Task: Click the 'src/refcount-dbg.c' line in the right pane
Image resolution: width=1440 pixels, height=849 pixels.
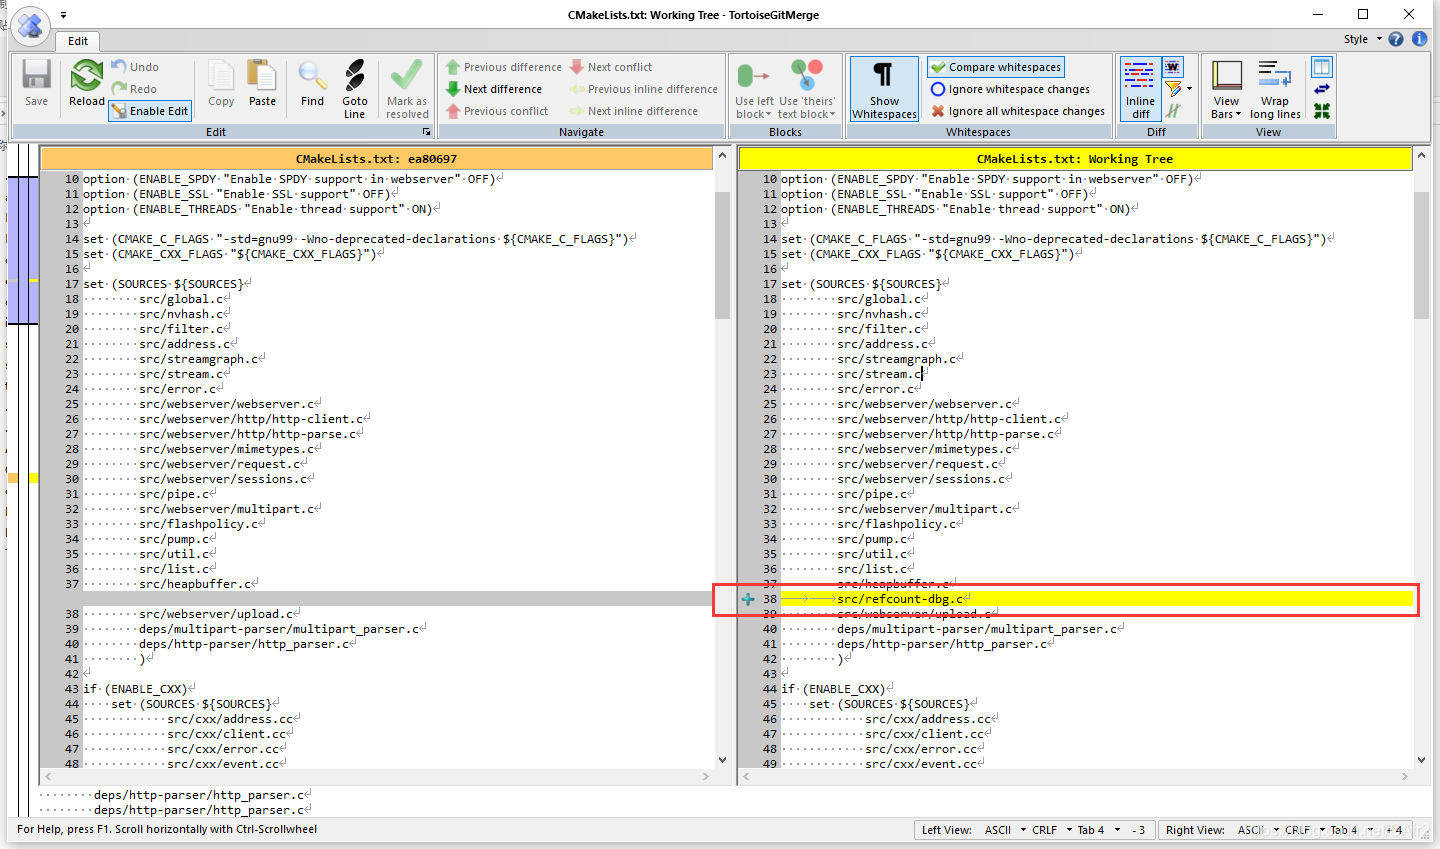Action: [1096, 599]
